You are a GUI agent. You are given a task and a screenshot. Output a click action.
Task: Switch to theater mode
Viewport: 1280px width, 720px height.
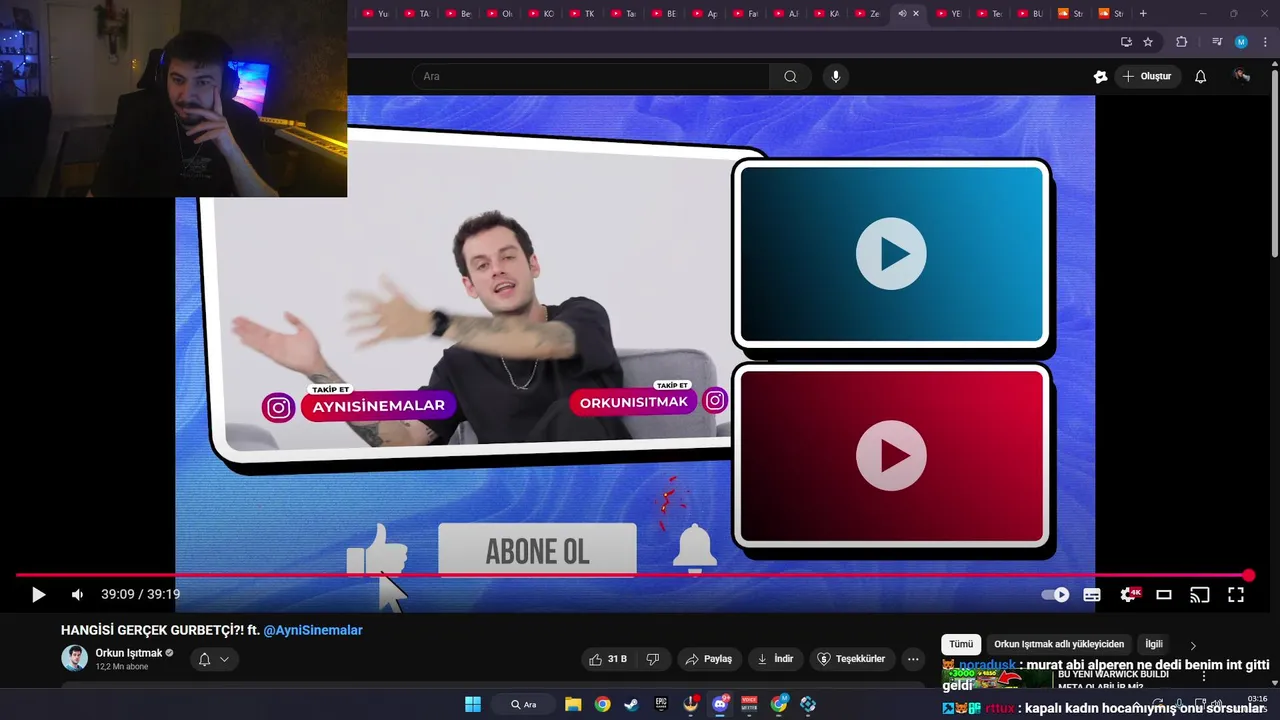[1164, 595]
